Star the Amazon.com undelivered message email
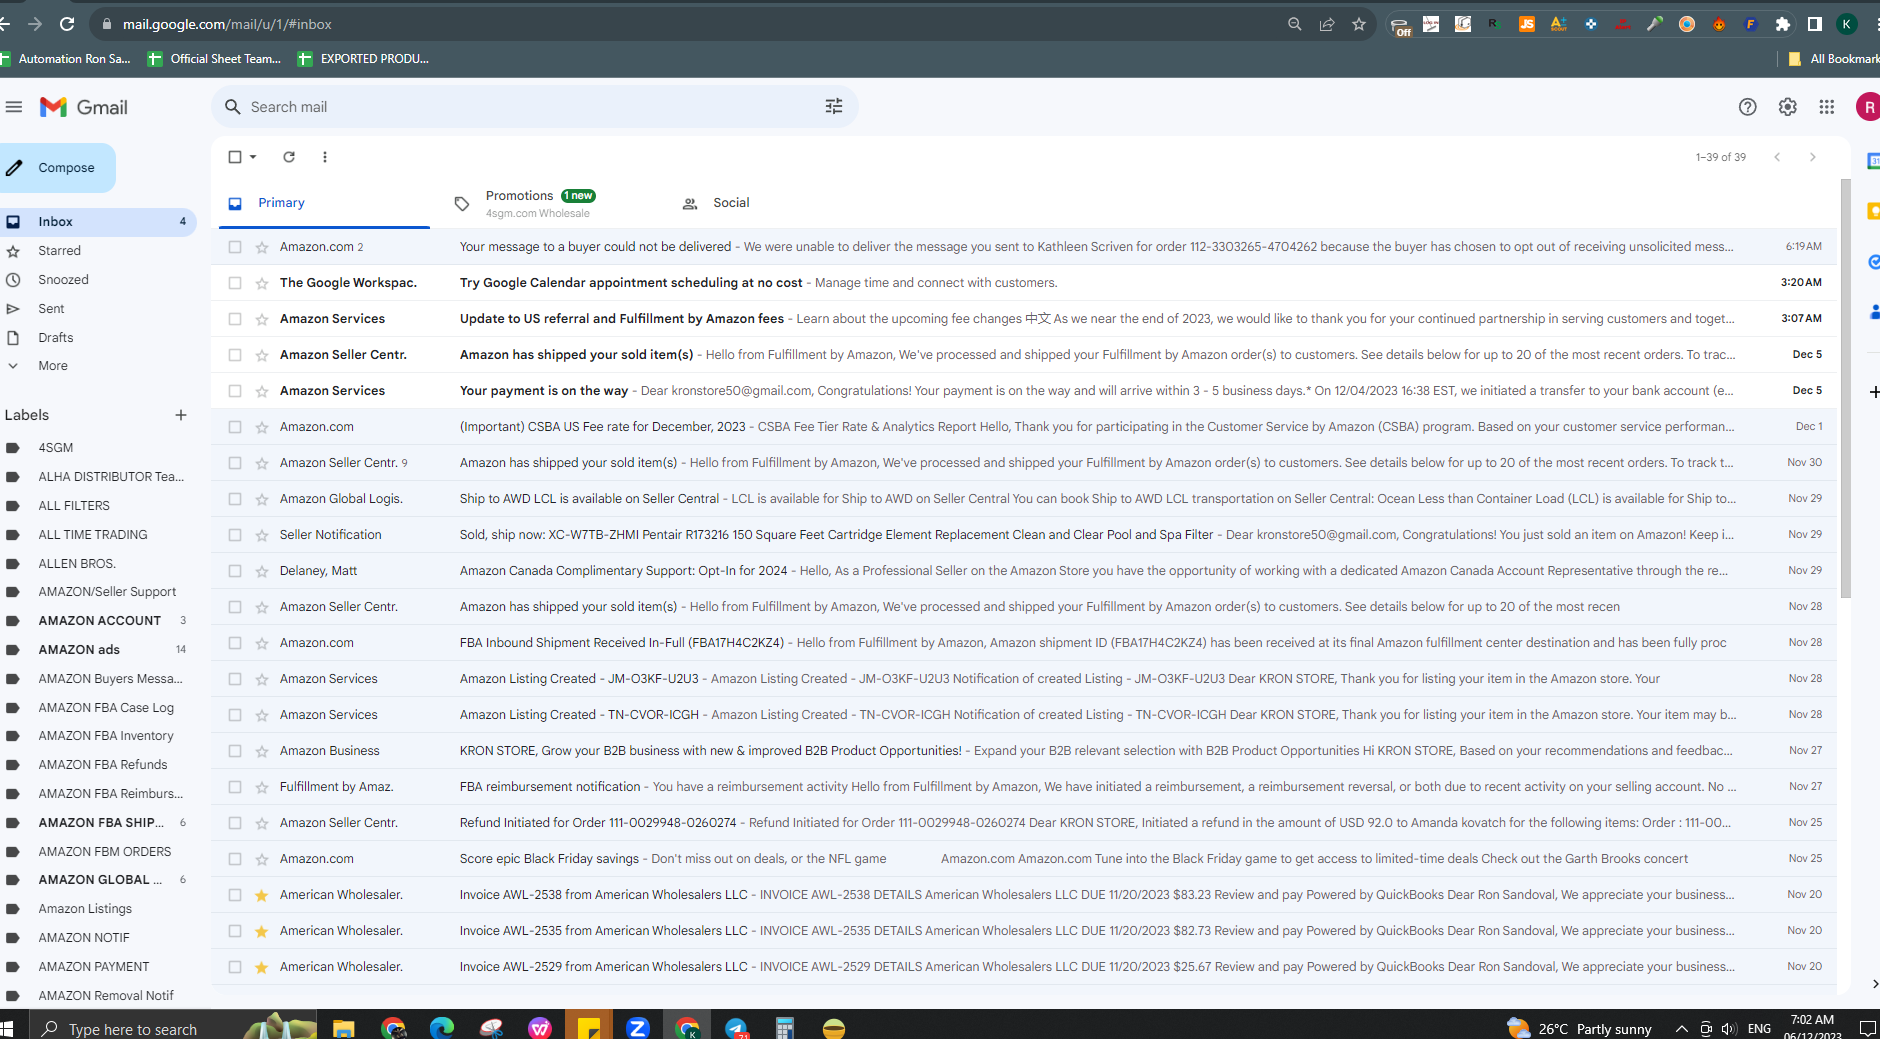 [x=262, y=247]
